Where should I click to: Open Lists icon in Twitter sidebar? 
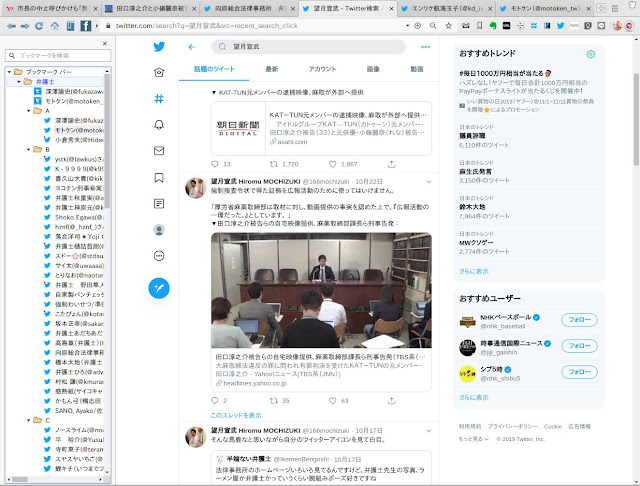(159, 203)
